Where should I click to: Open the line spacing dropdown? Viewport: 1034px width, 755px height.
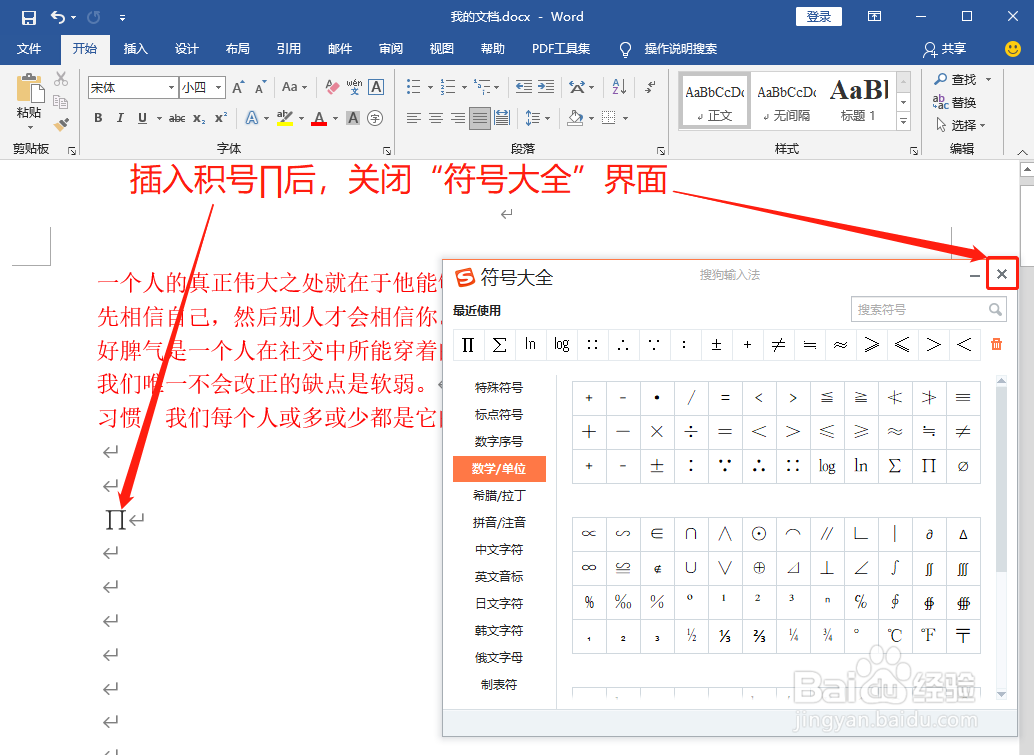pos(537,118)
